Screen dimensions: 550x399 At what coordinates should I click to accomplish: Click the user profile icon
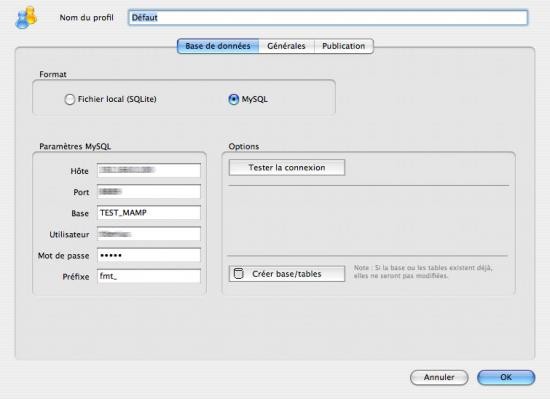pyautogui.click(x=26, y=18)
